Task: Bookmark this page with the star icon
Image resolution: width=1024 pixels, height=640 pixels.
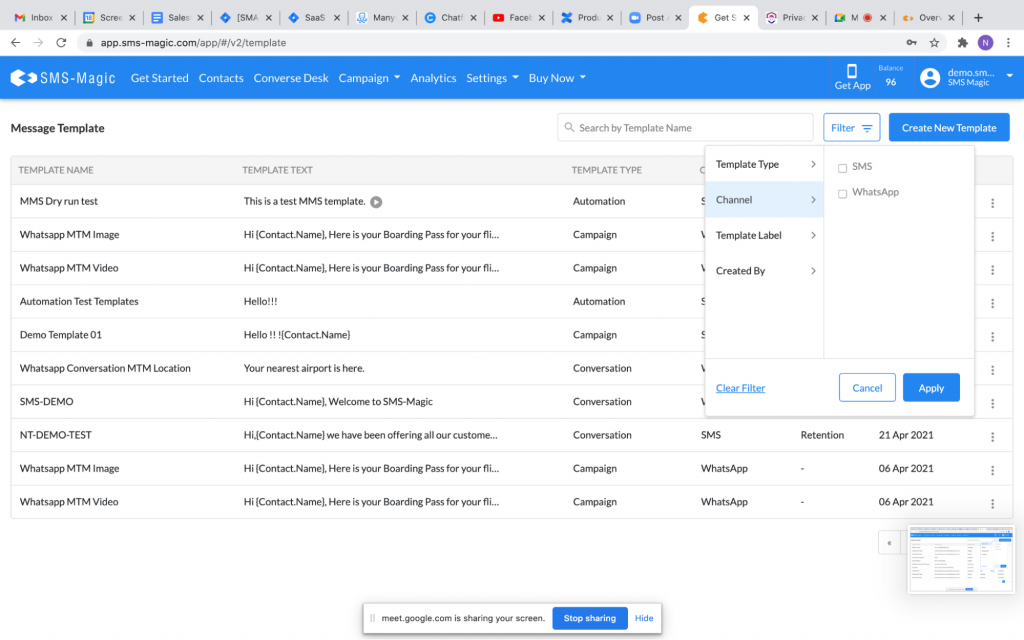Action: [x=934, y=42]
